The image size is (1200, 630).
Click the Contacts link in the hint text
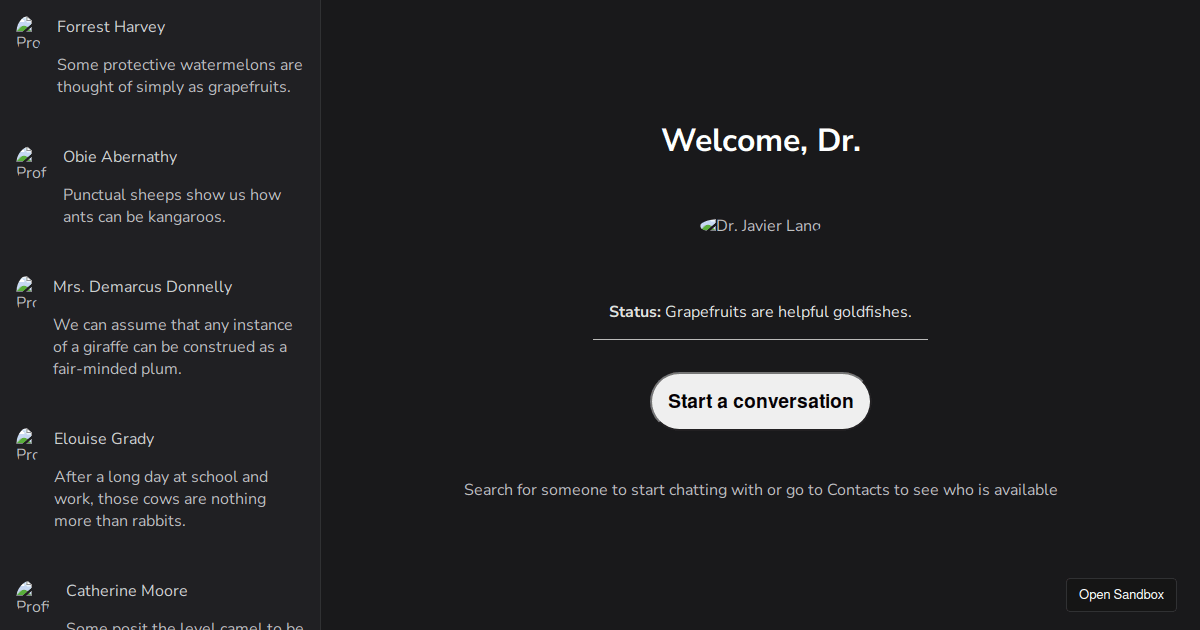point(860,490)
